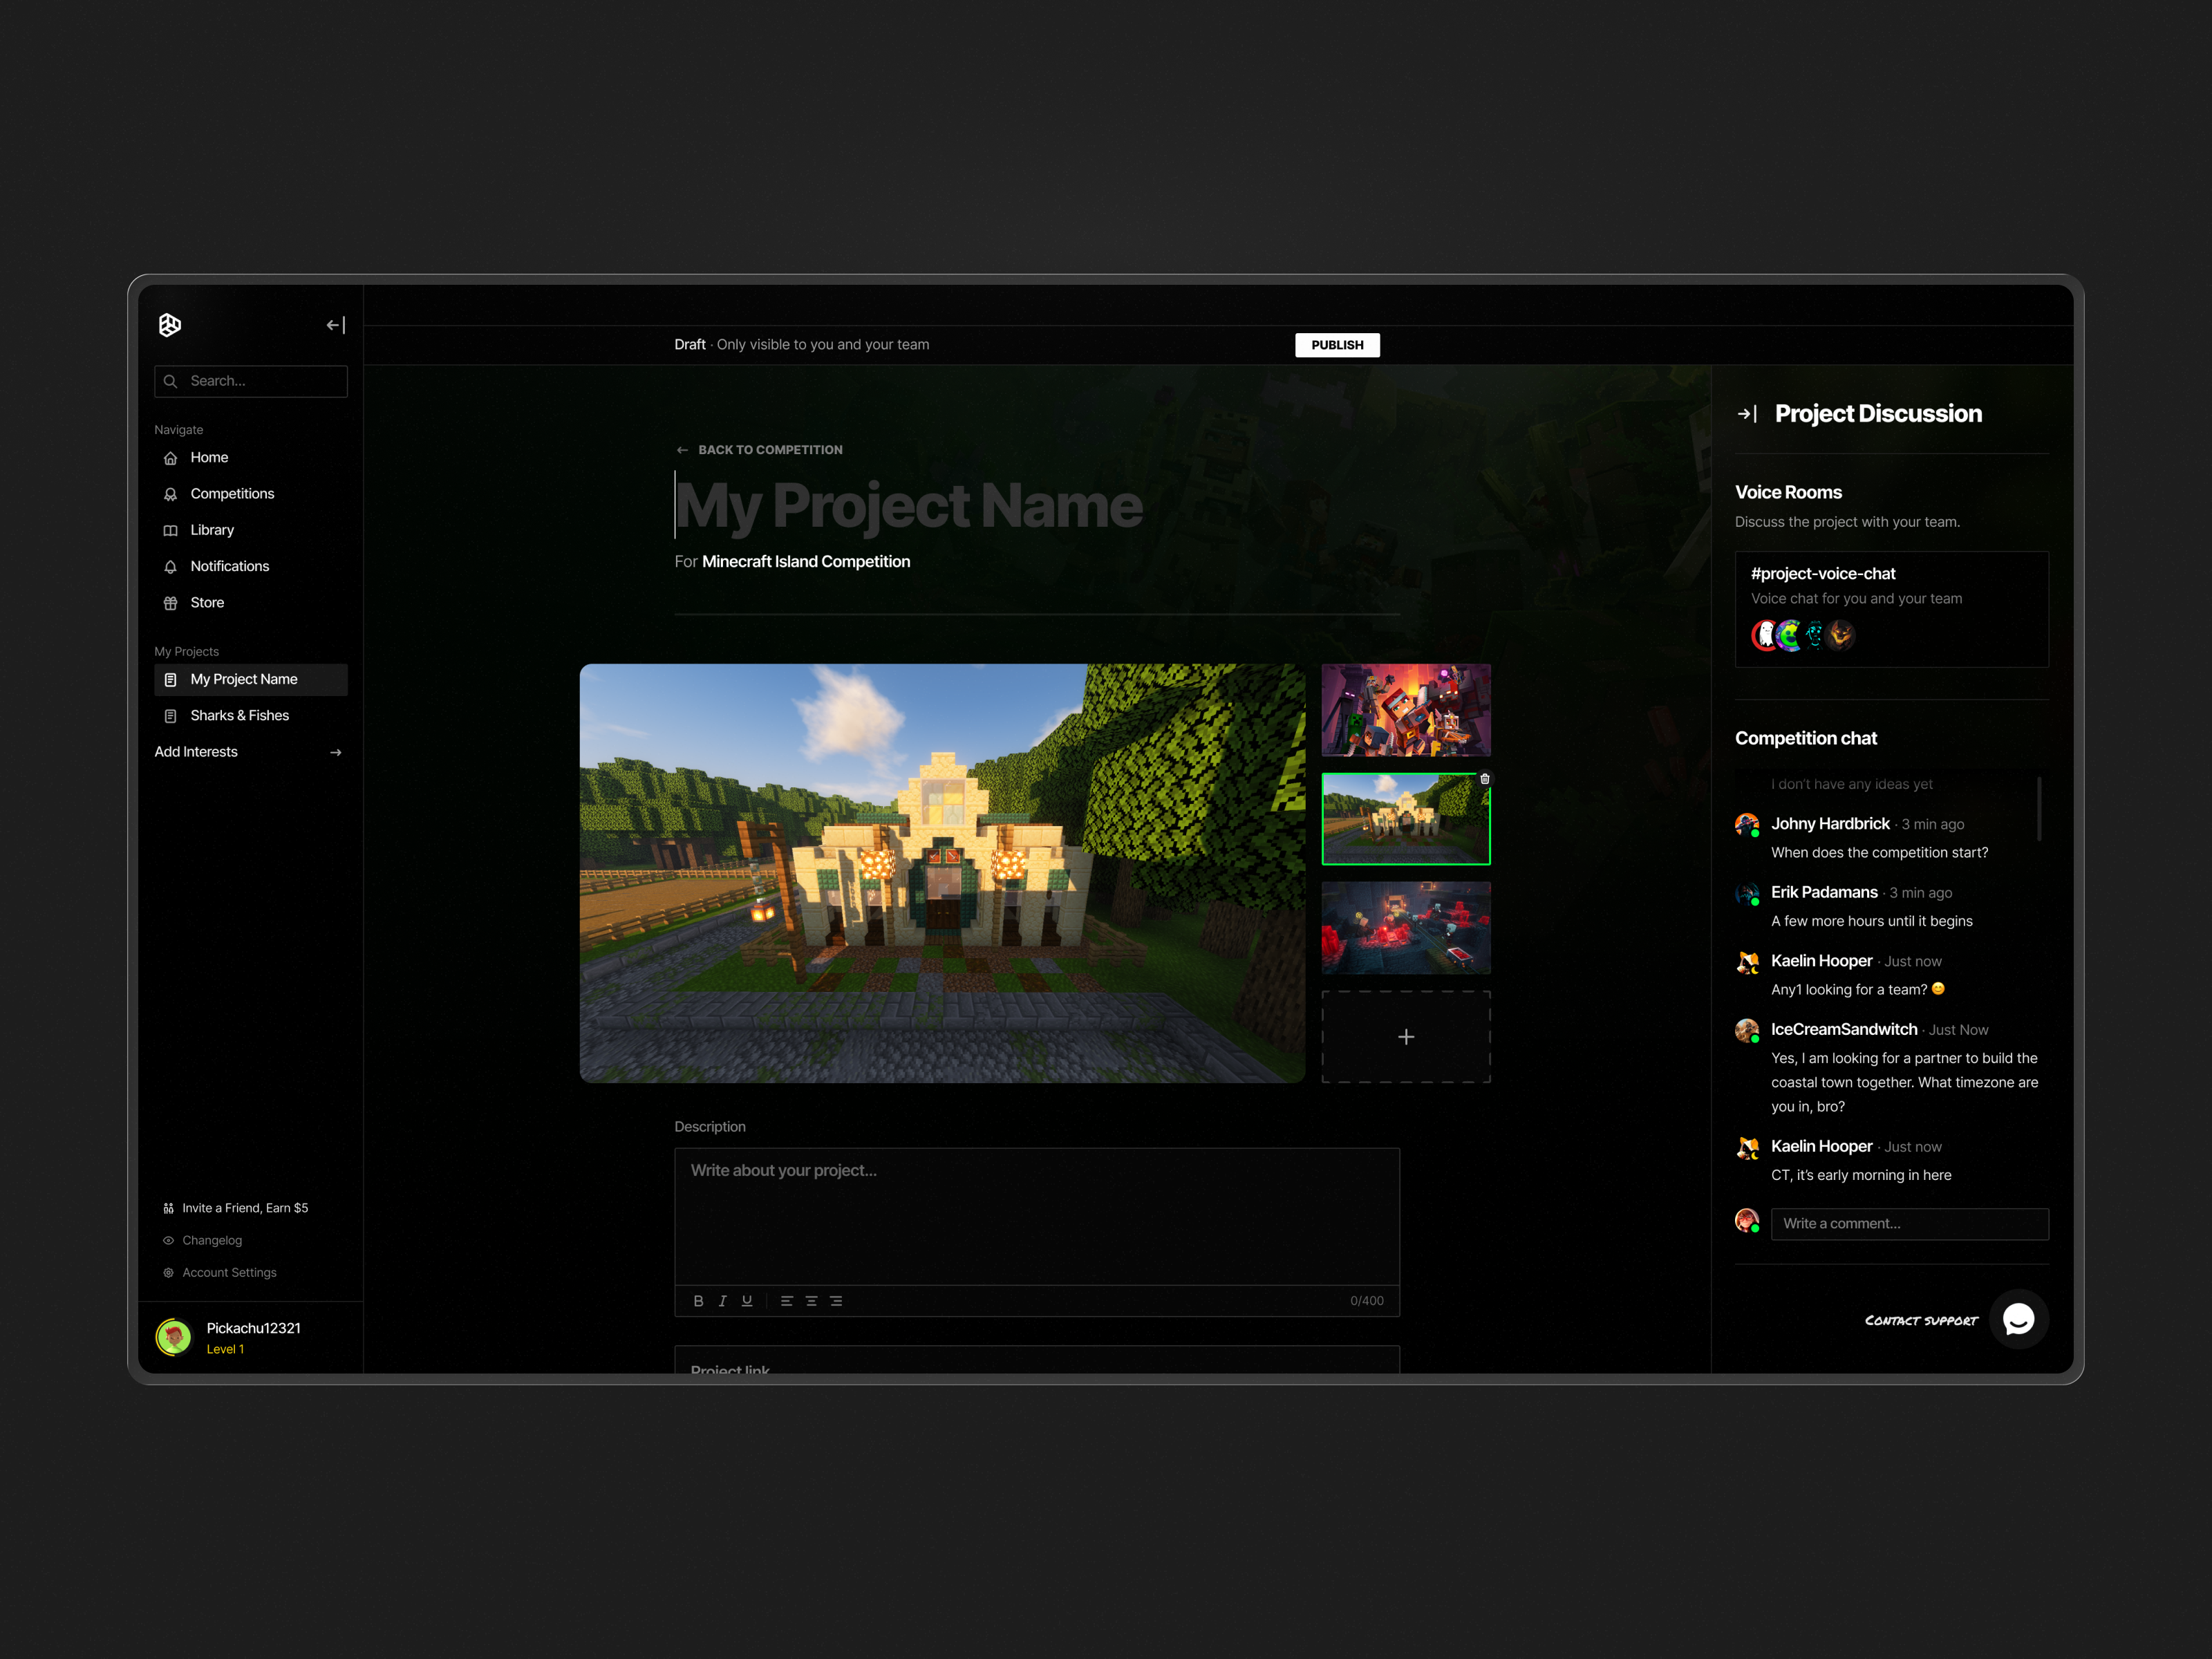
Task: Set center text alignment in the editor
Action: 811,1301
